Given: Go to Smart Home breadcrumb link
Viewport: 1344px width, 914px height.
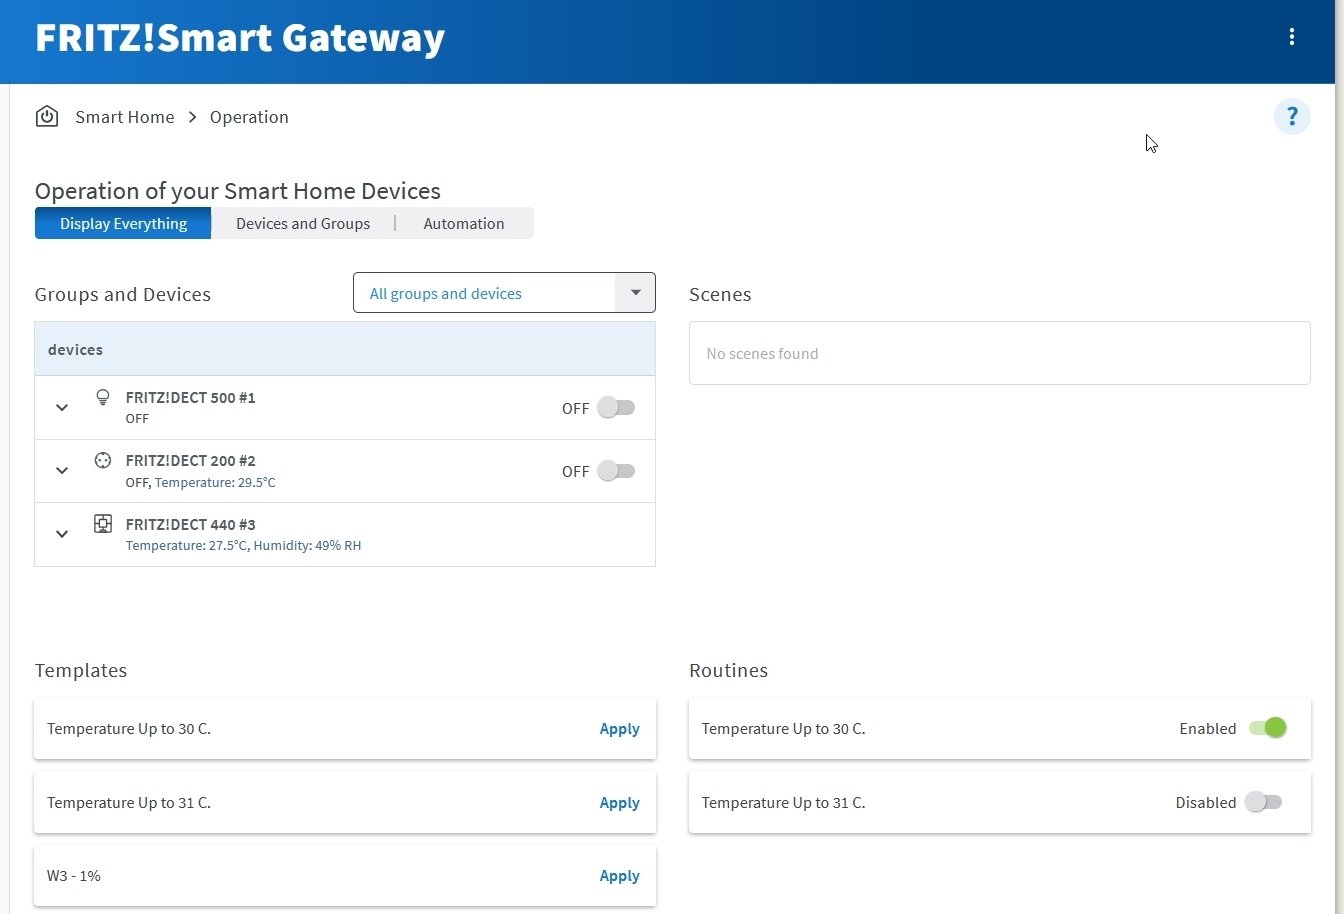Looking at the screenshot, I should pyautogui.click(x=125, y=117).
